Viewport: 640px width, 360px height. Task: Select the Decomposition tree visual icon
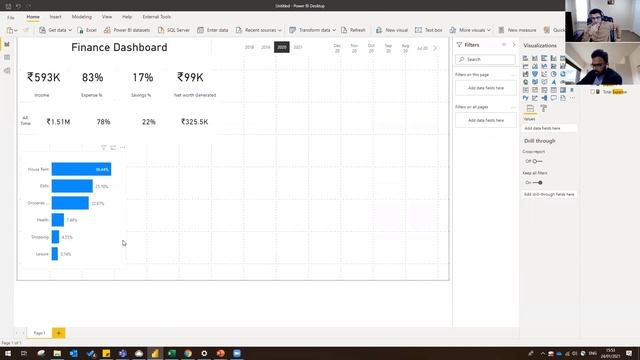pyautogui.click(x=544, y=98)
